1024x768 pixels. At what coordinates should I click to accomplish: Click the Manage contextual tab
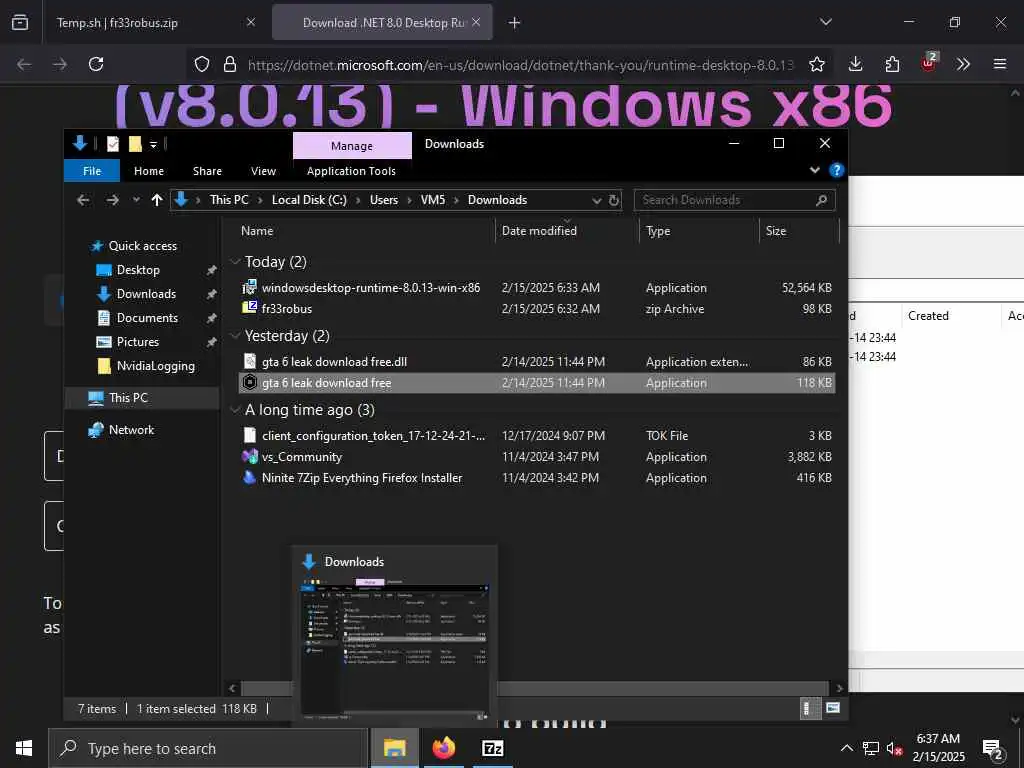pyautogui.click(x=352, y=146)
